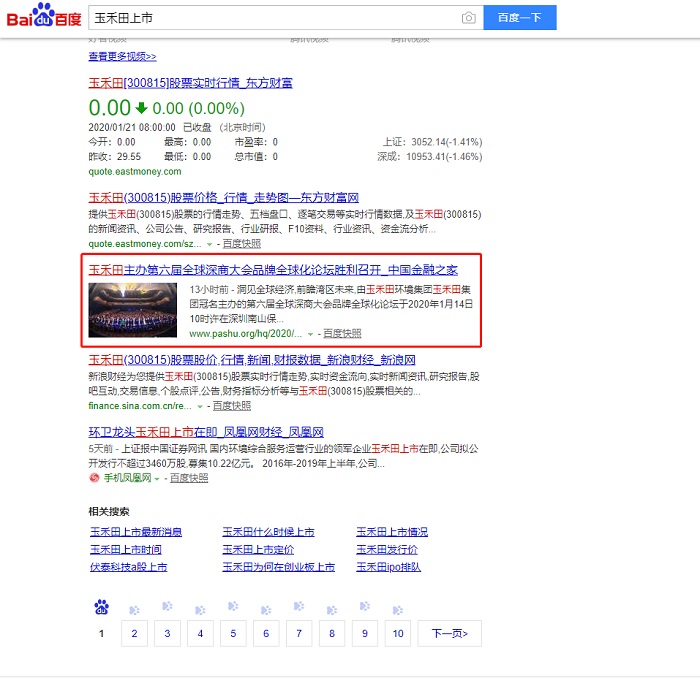Search related term 玉禾田为何在创业板上市

point(279,567)
